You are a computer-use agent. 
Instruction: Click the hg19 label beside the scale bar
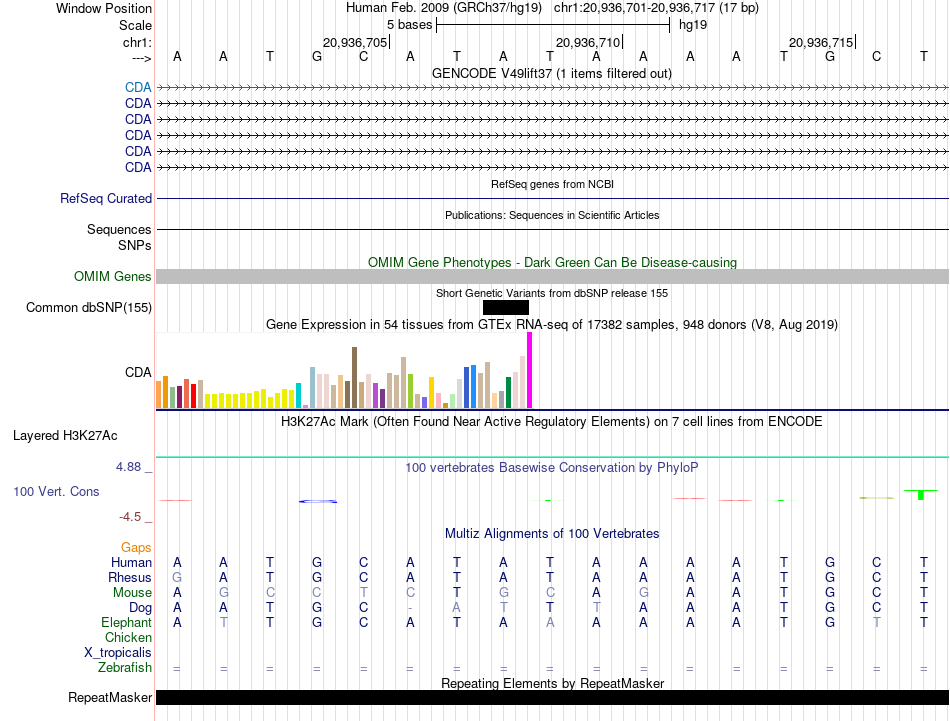pyautogui.click(x=693, y=25)
